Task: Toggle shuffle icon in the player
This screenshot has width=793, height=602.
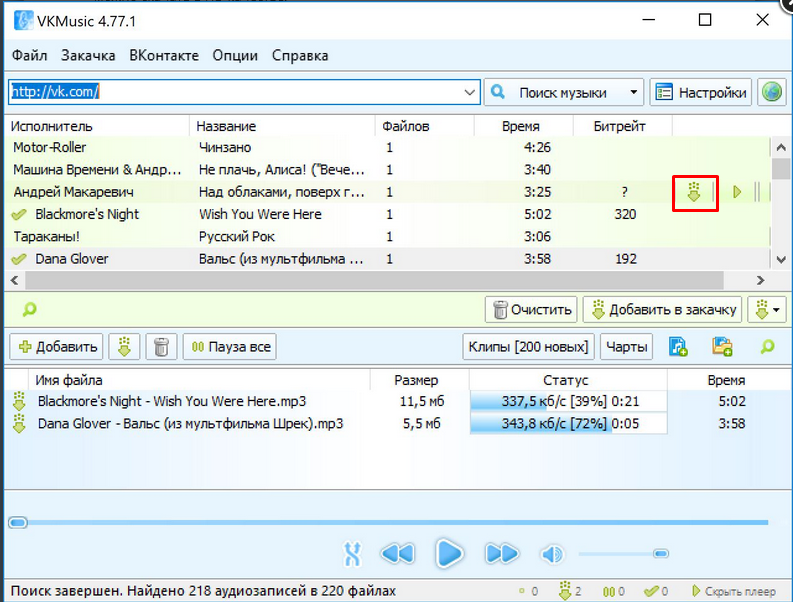Action: point(353,554)
